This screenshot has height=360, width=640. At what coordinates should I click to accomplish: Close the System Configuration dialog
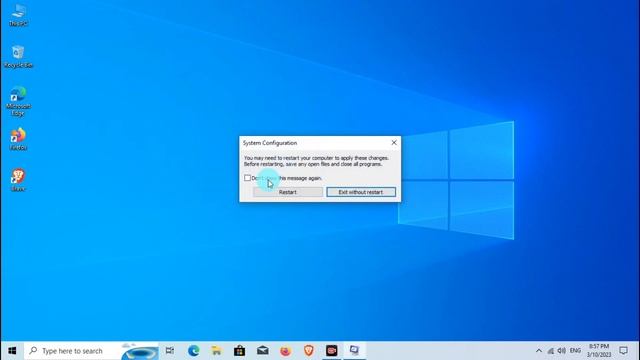394,142
